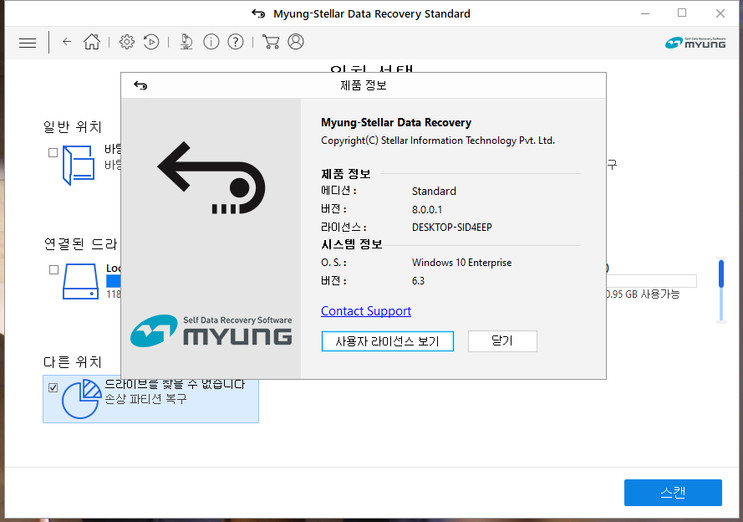Uncheck the 드라이브를 찾을 수 없습니다 checkbox

tap(53, 387)
